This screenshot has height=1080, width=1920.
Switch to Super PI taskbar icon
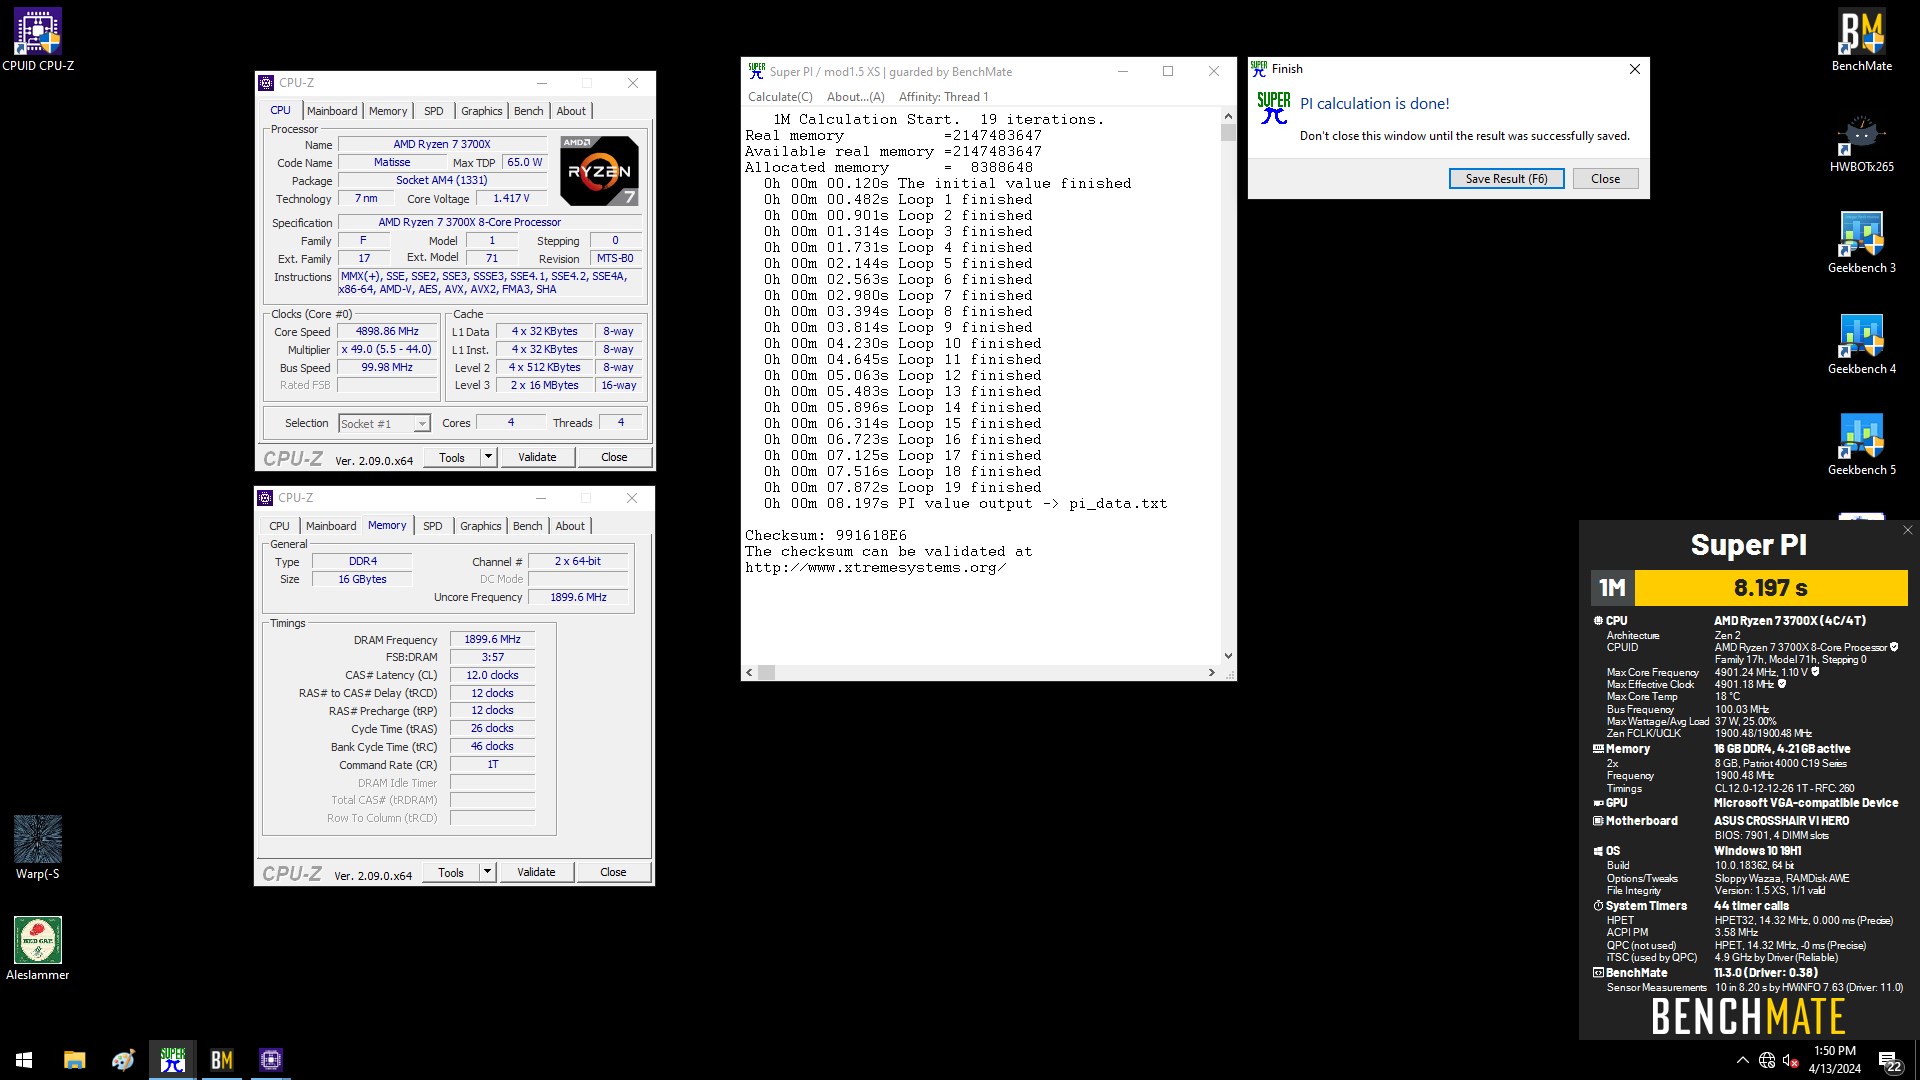173,1060
